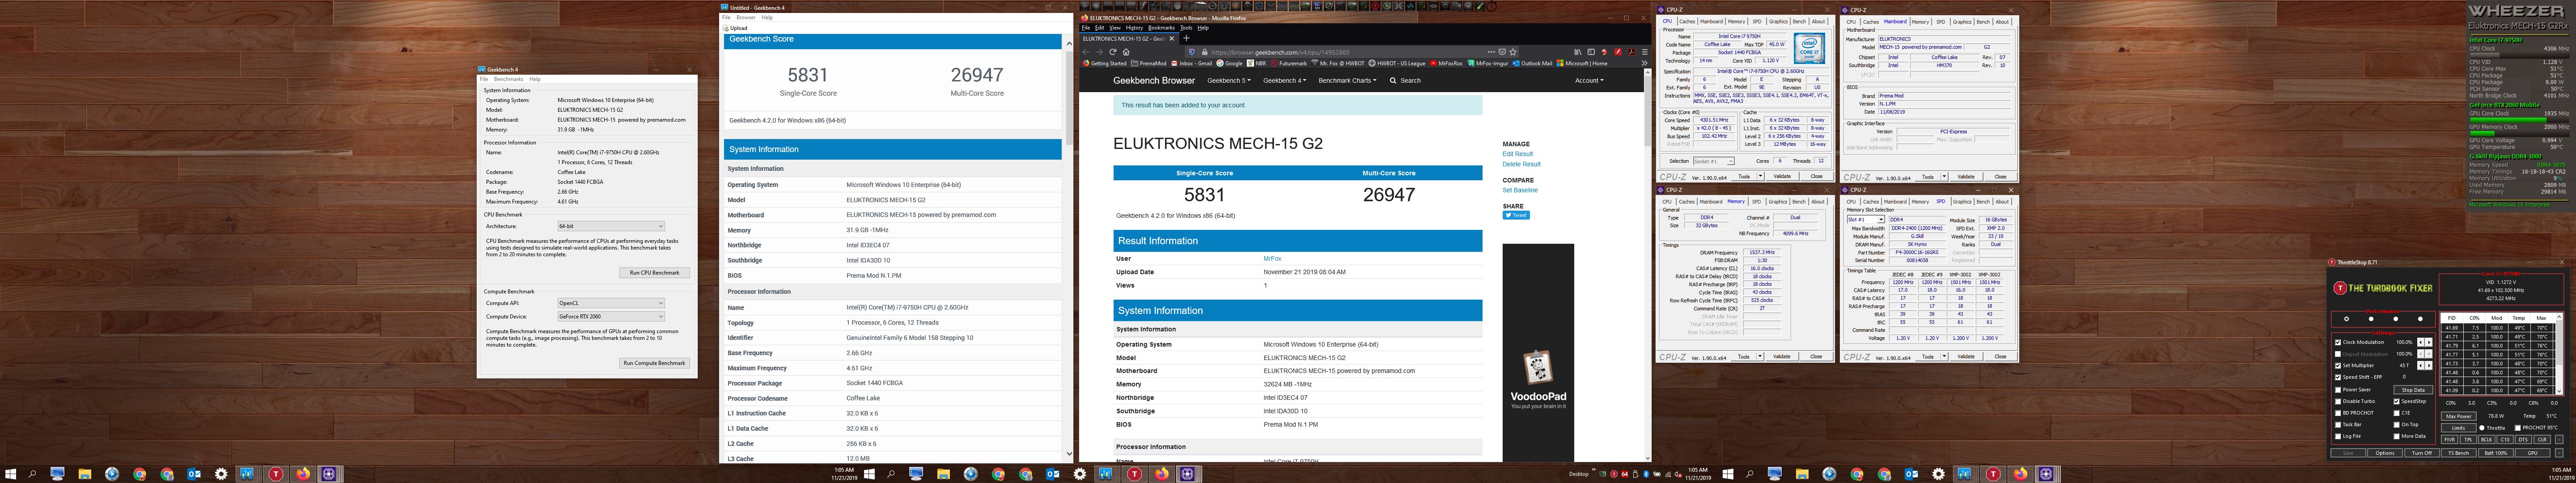
Task: Open the Compute Device dropdown
Action: pos(611,316)
